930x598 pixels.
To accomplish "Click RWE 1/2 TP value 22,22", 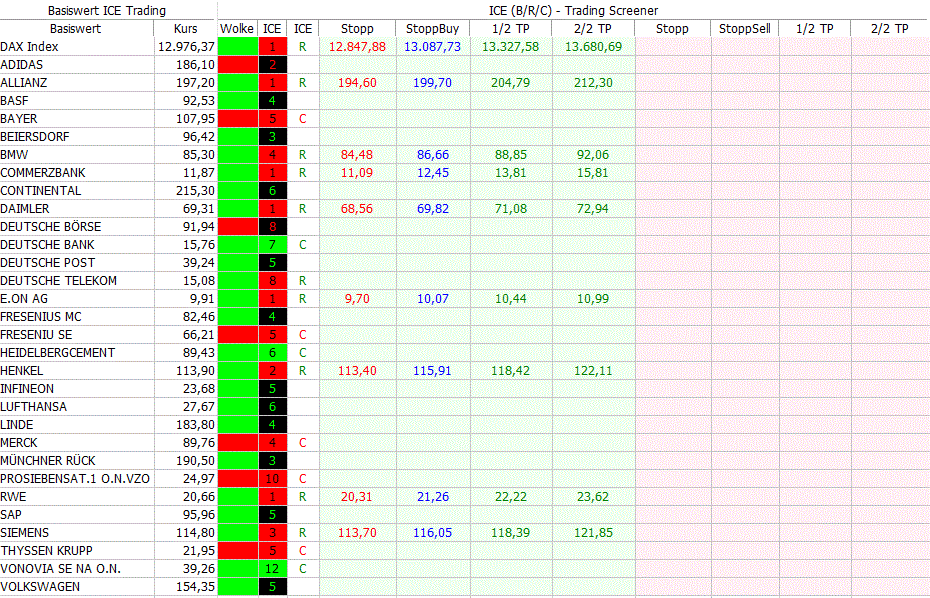I will pos(510,497).
